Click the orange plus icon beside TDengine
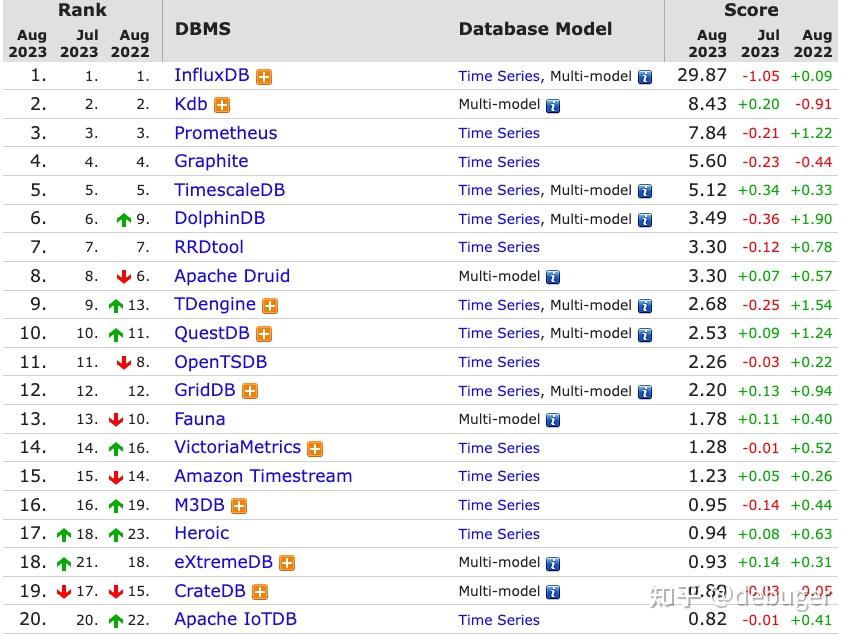 click(270, 306)
